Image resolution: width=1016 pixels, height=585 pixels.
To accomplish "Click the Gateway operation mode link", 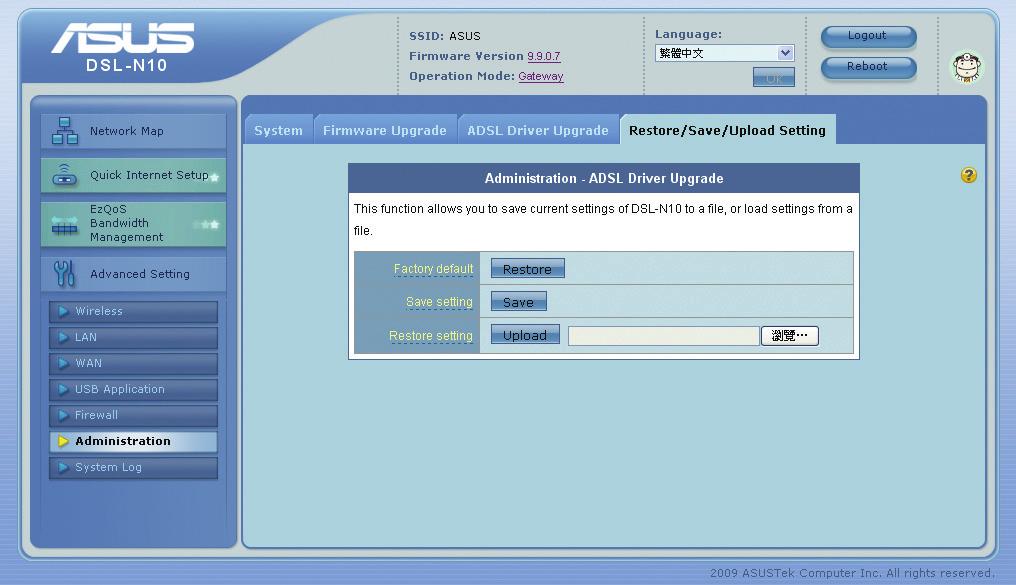I will coord(541,76).
